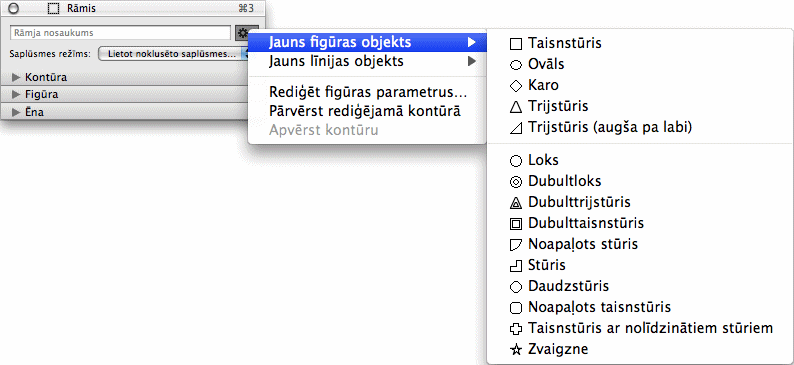This screenshot has width=794, height=365.
Task: Choose the Dubulttrijstūris double triangle icon
Action: point(515,203)
